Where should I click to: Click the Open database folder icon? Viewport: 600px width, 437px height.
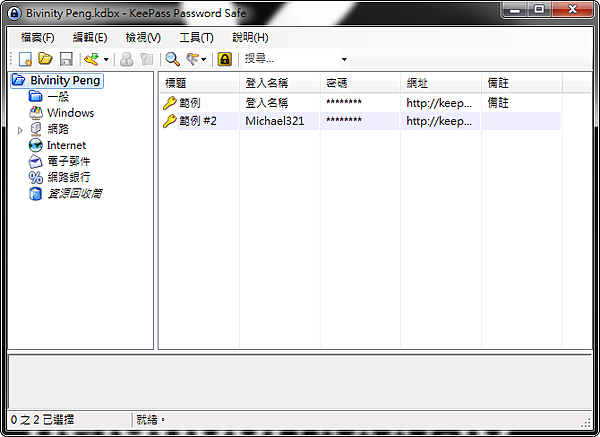pos(46,59)
